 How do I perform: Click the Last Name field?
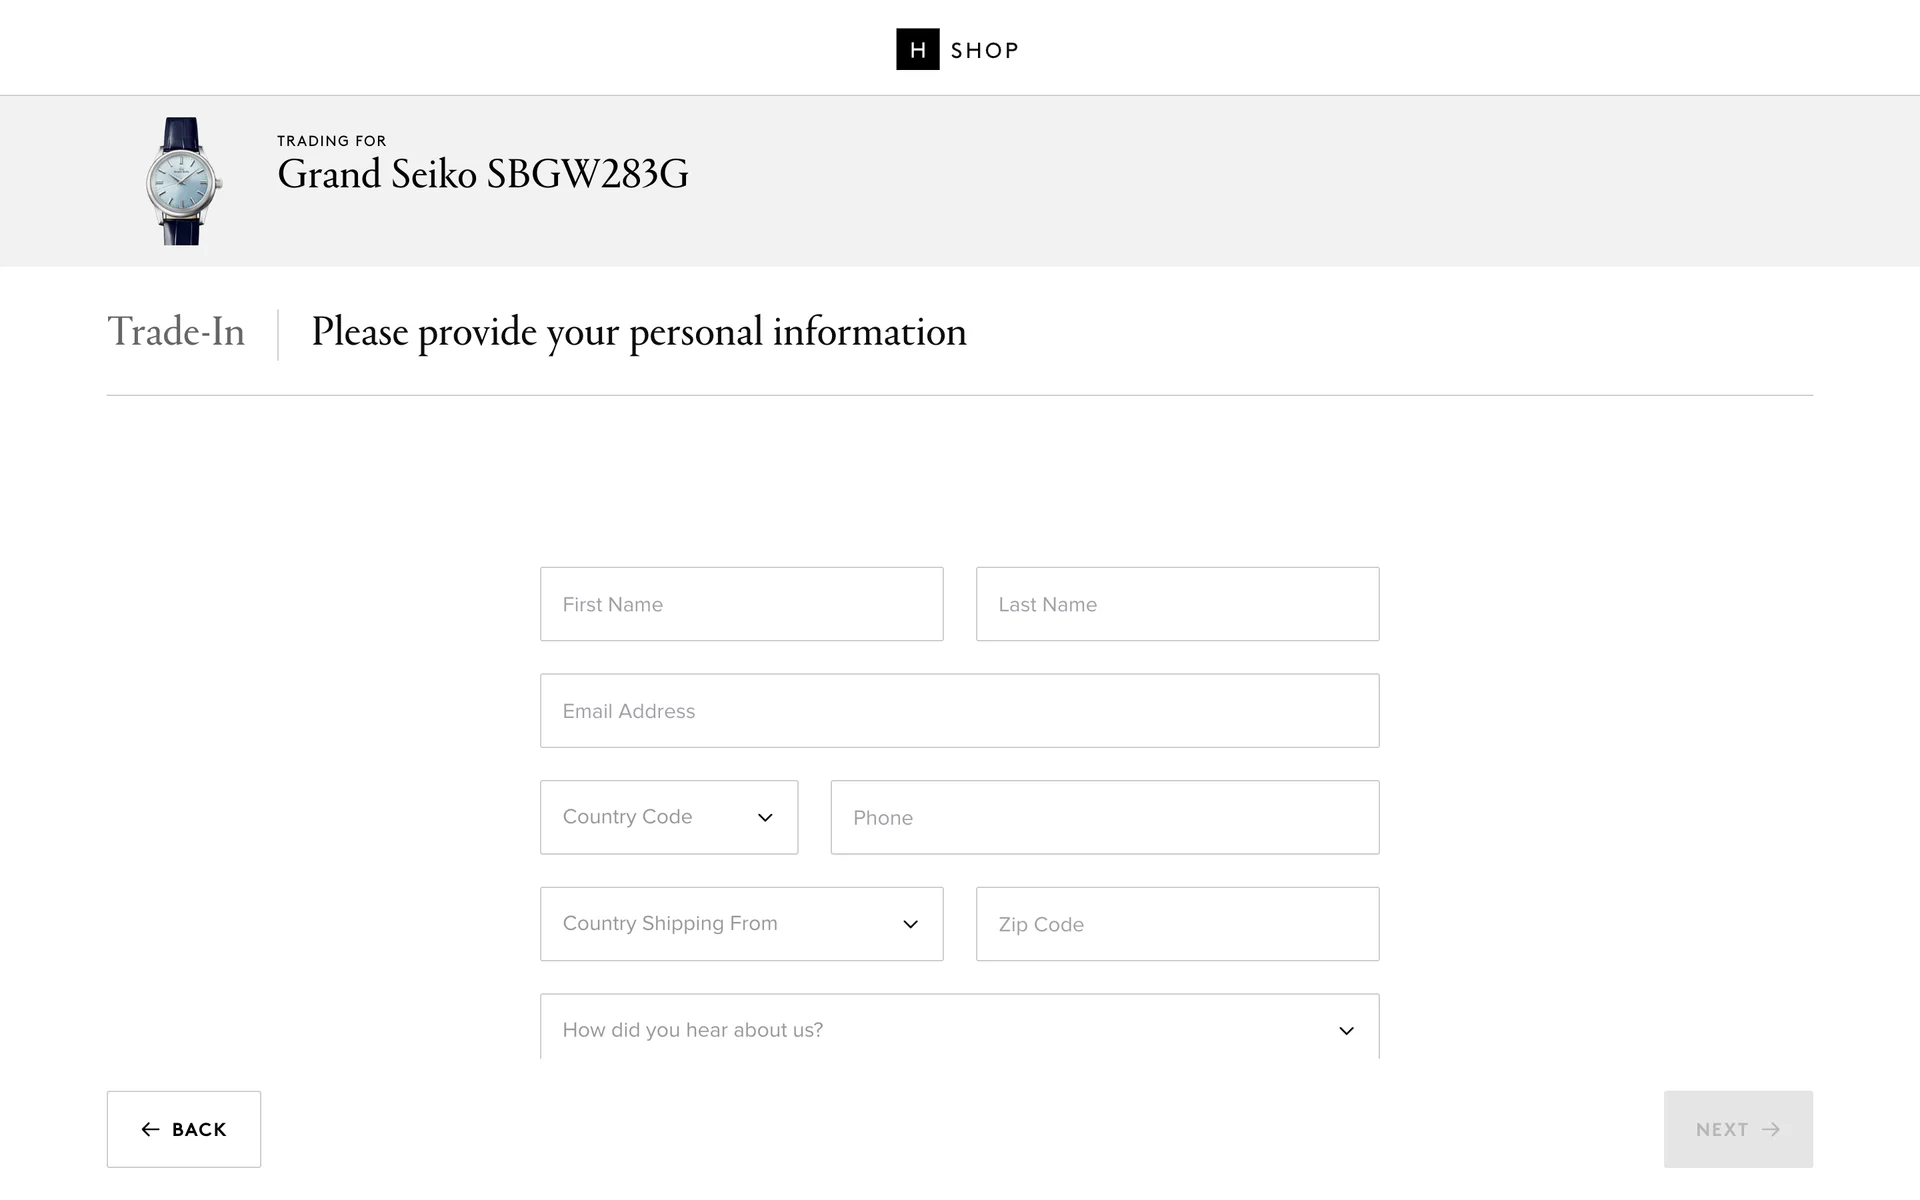[x=1177, y=604]
